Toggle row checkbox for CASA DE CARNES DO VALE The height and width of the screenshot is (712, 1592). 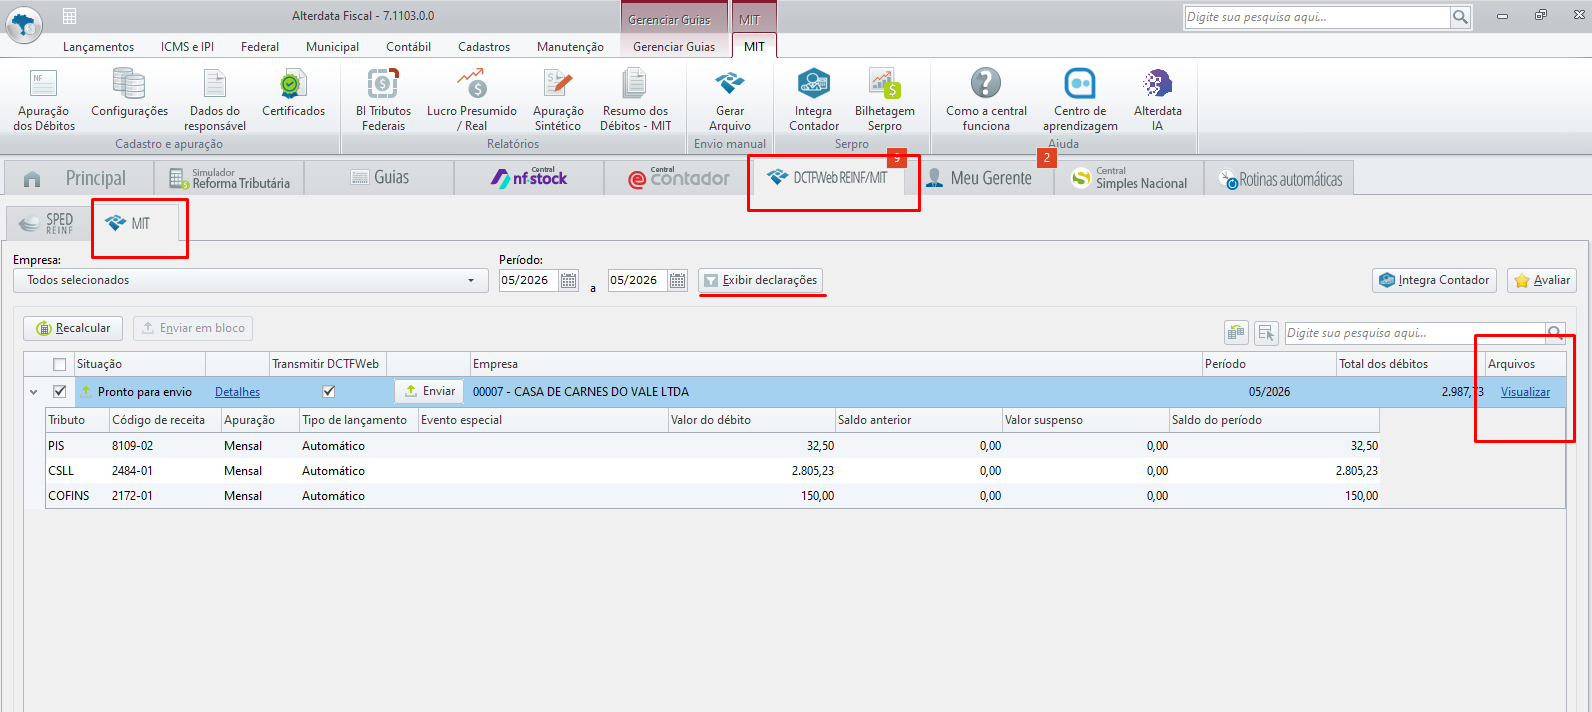pos(60,392)
